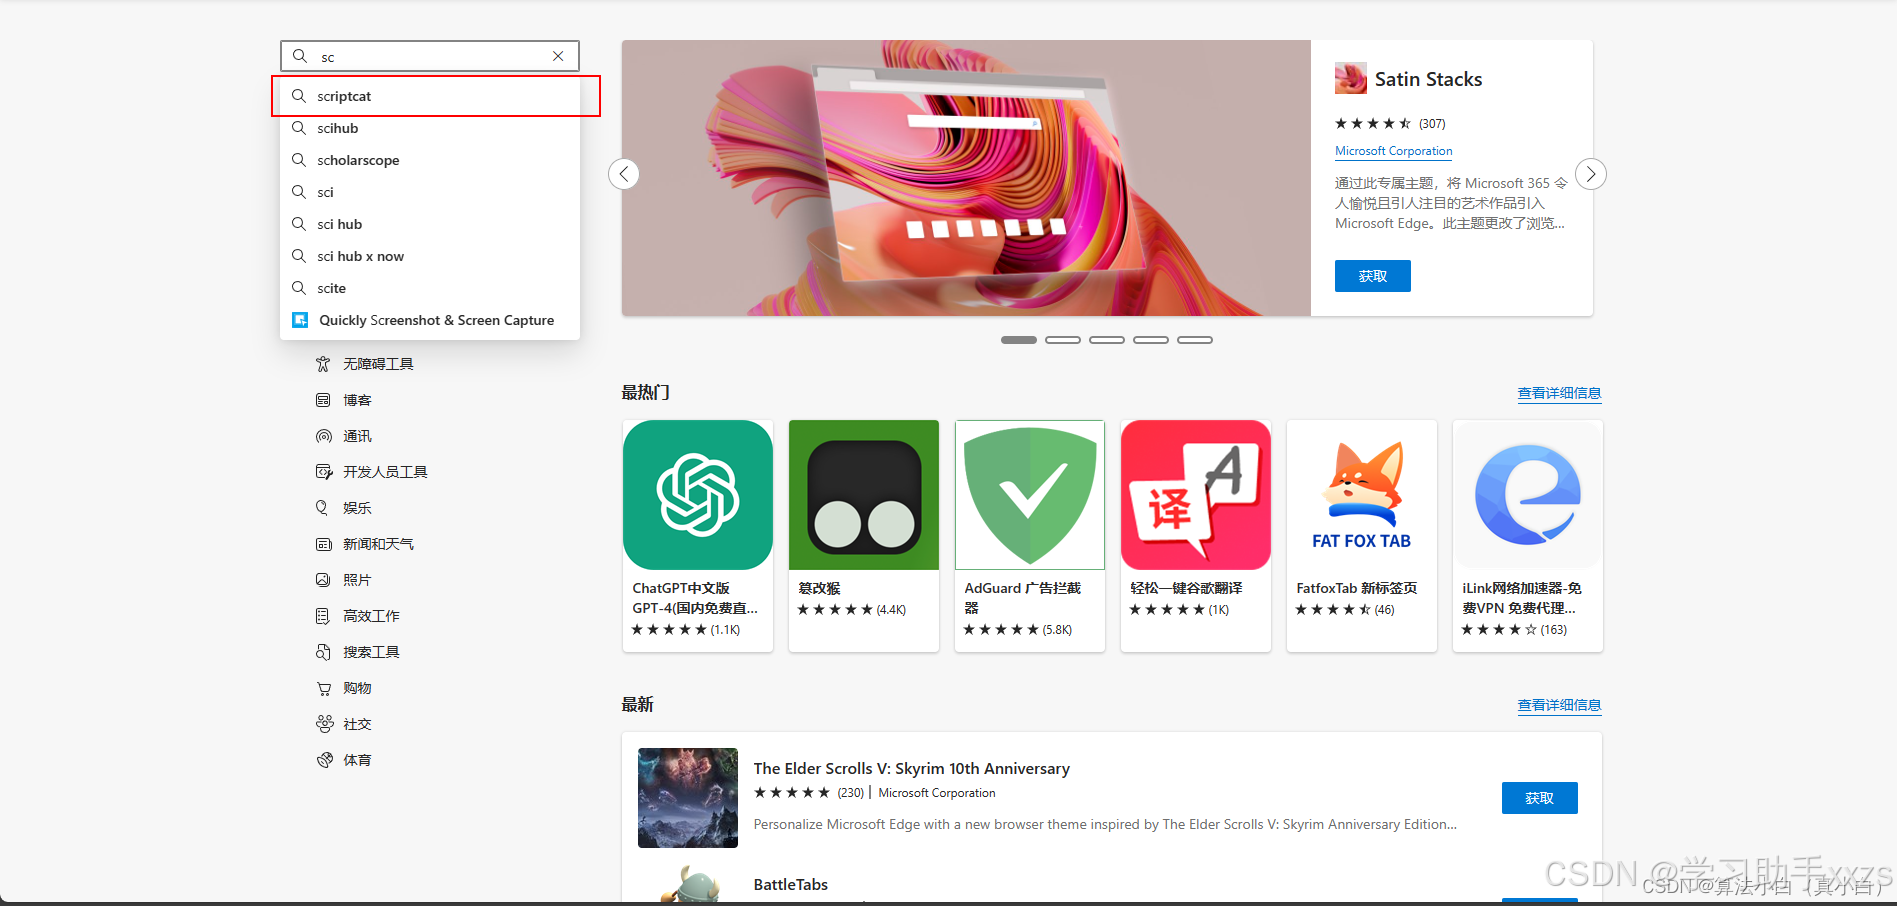Go to previous carousel banner
The image size is (1897, 906).
[624, 174]
